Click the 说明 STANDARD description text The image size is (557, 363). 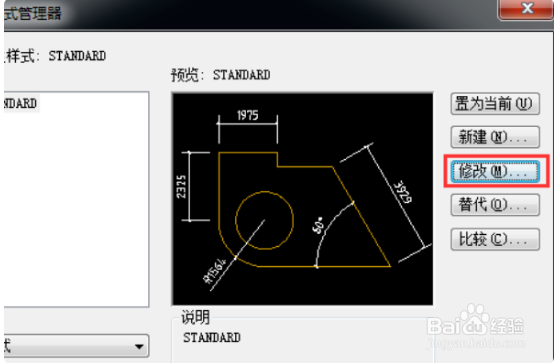[x=212, y=337]
